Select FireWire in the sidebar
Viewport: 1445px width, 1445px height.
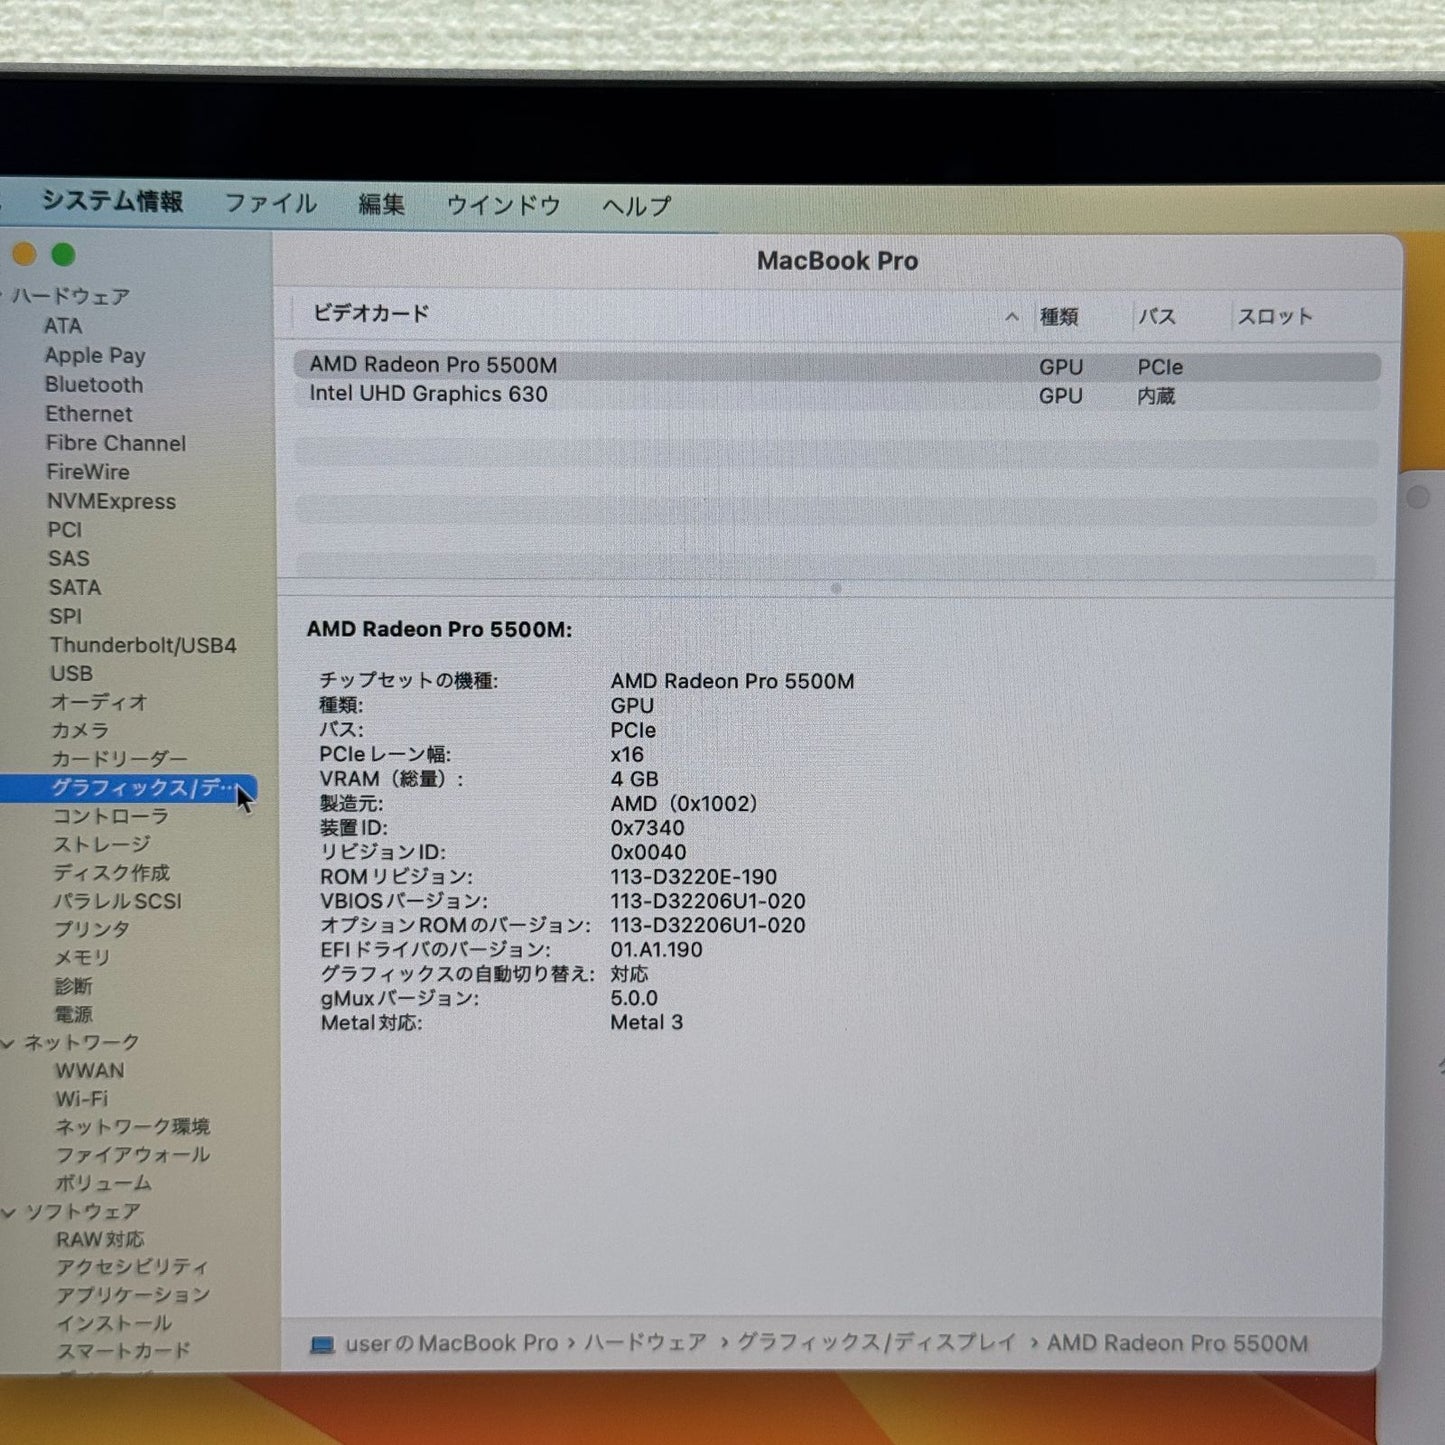click(88, 472)
